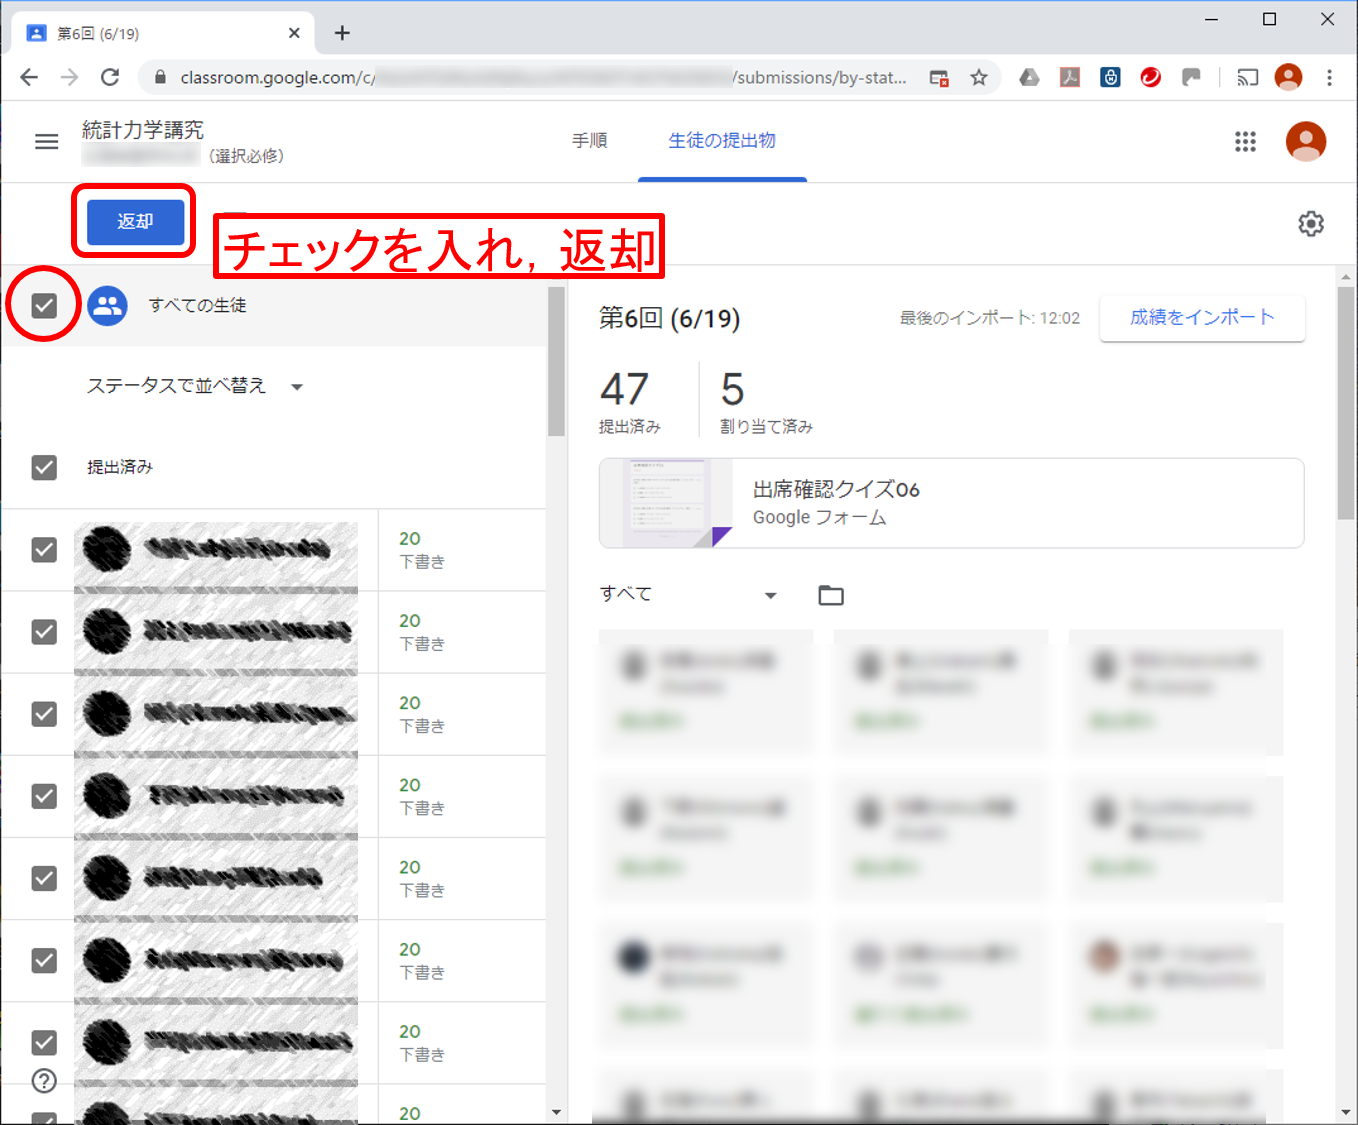The width and height of the screenshot is (1358, 1125).
Task: Click the second student's grade 20 下書き
Action: pyautogui.click(x=422, y=632)
